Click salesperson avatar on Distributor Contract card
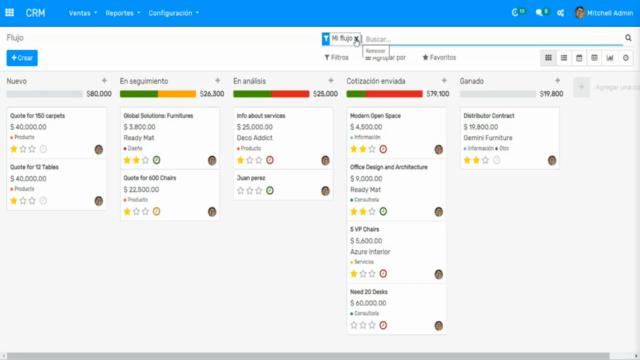The image size is (640, 360). pyautogui.click(x=552, y=160)
